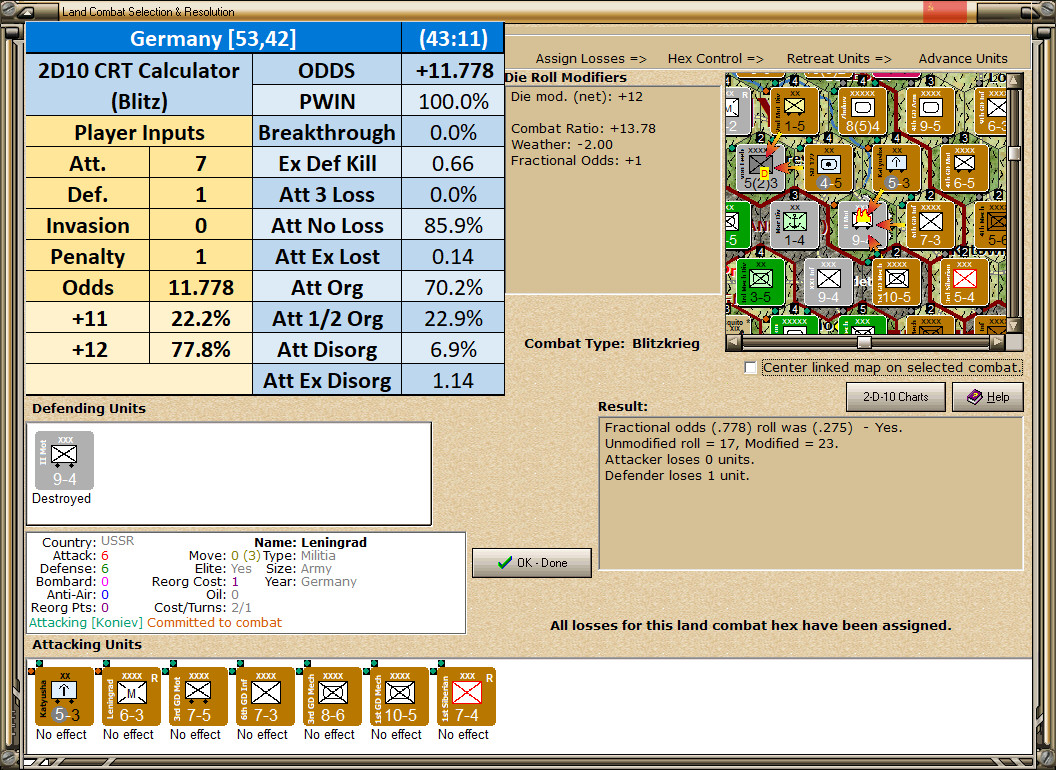Click the PWIN 100.0% cell
The height and width of the screenshot is (770, 1056).
tap(453, 102)
